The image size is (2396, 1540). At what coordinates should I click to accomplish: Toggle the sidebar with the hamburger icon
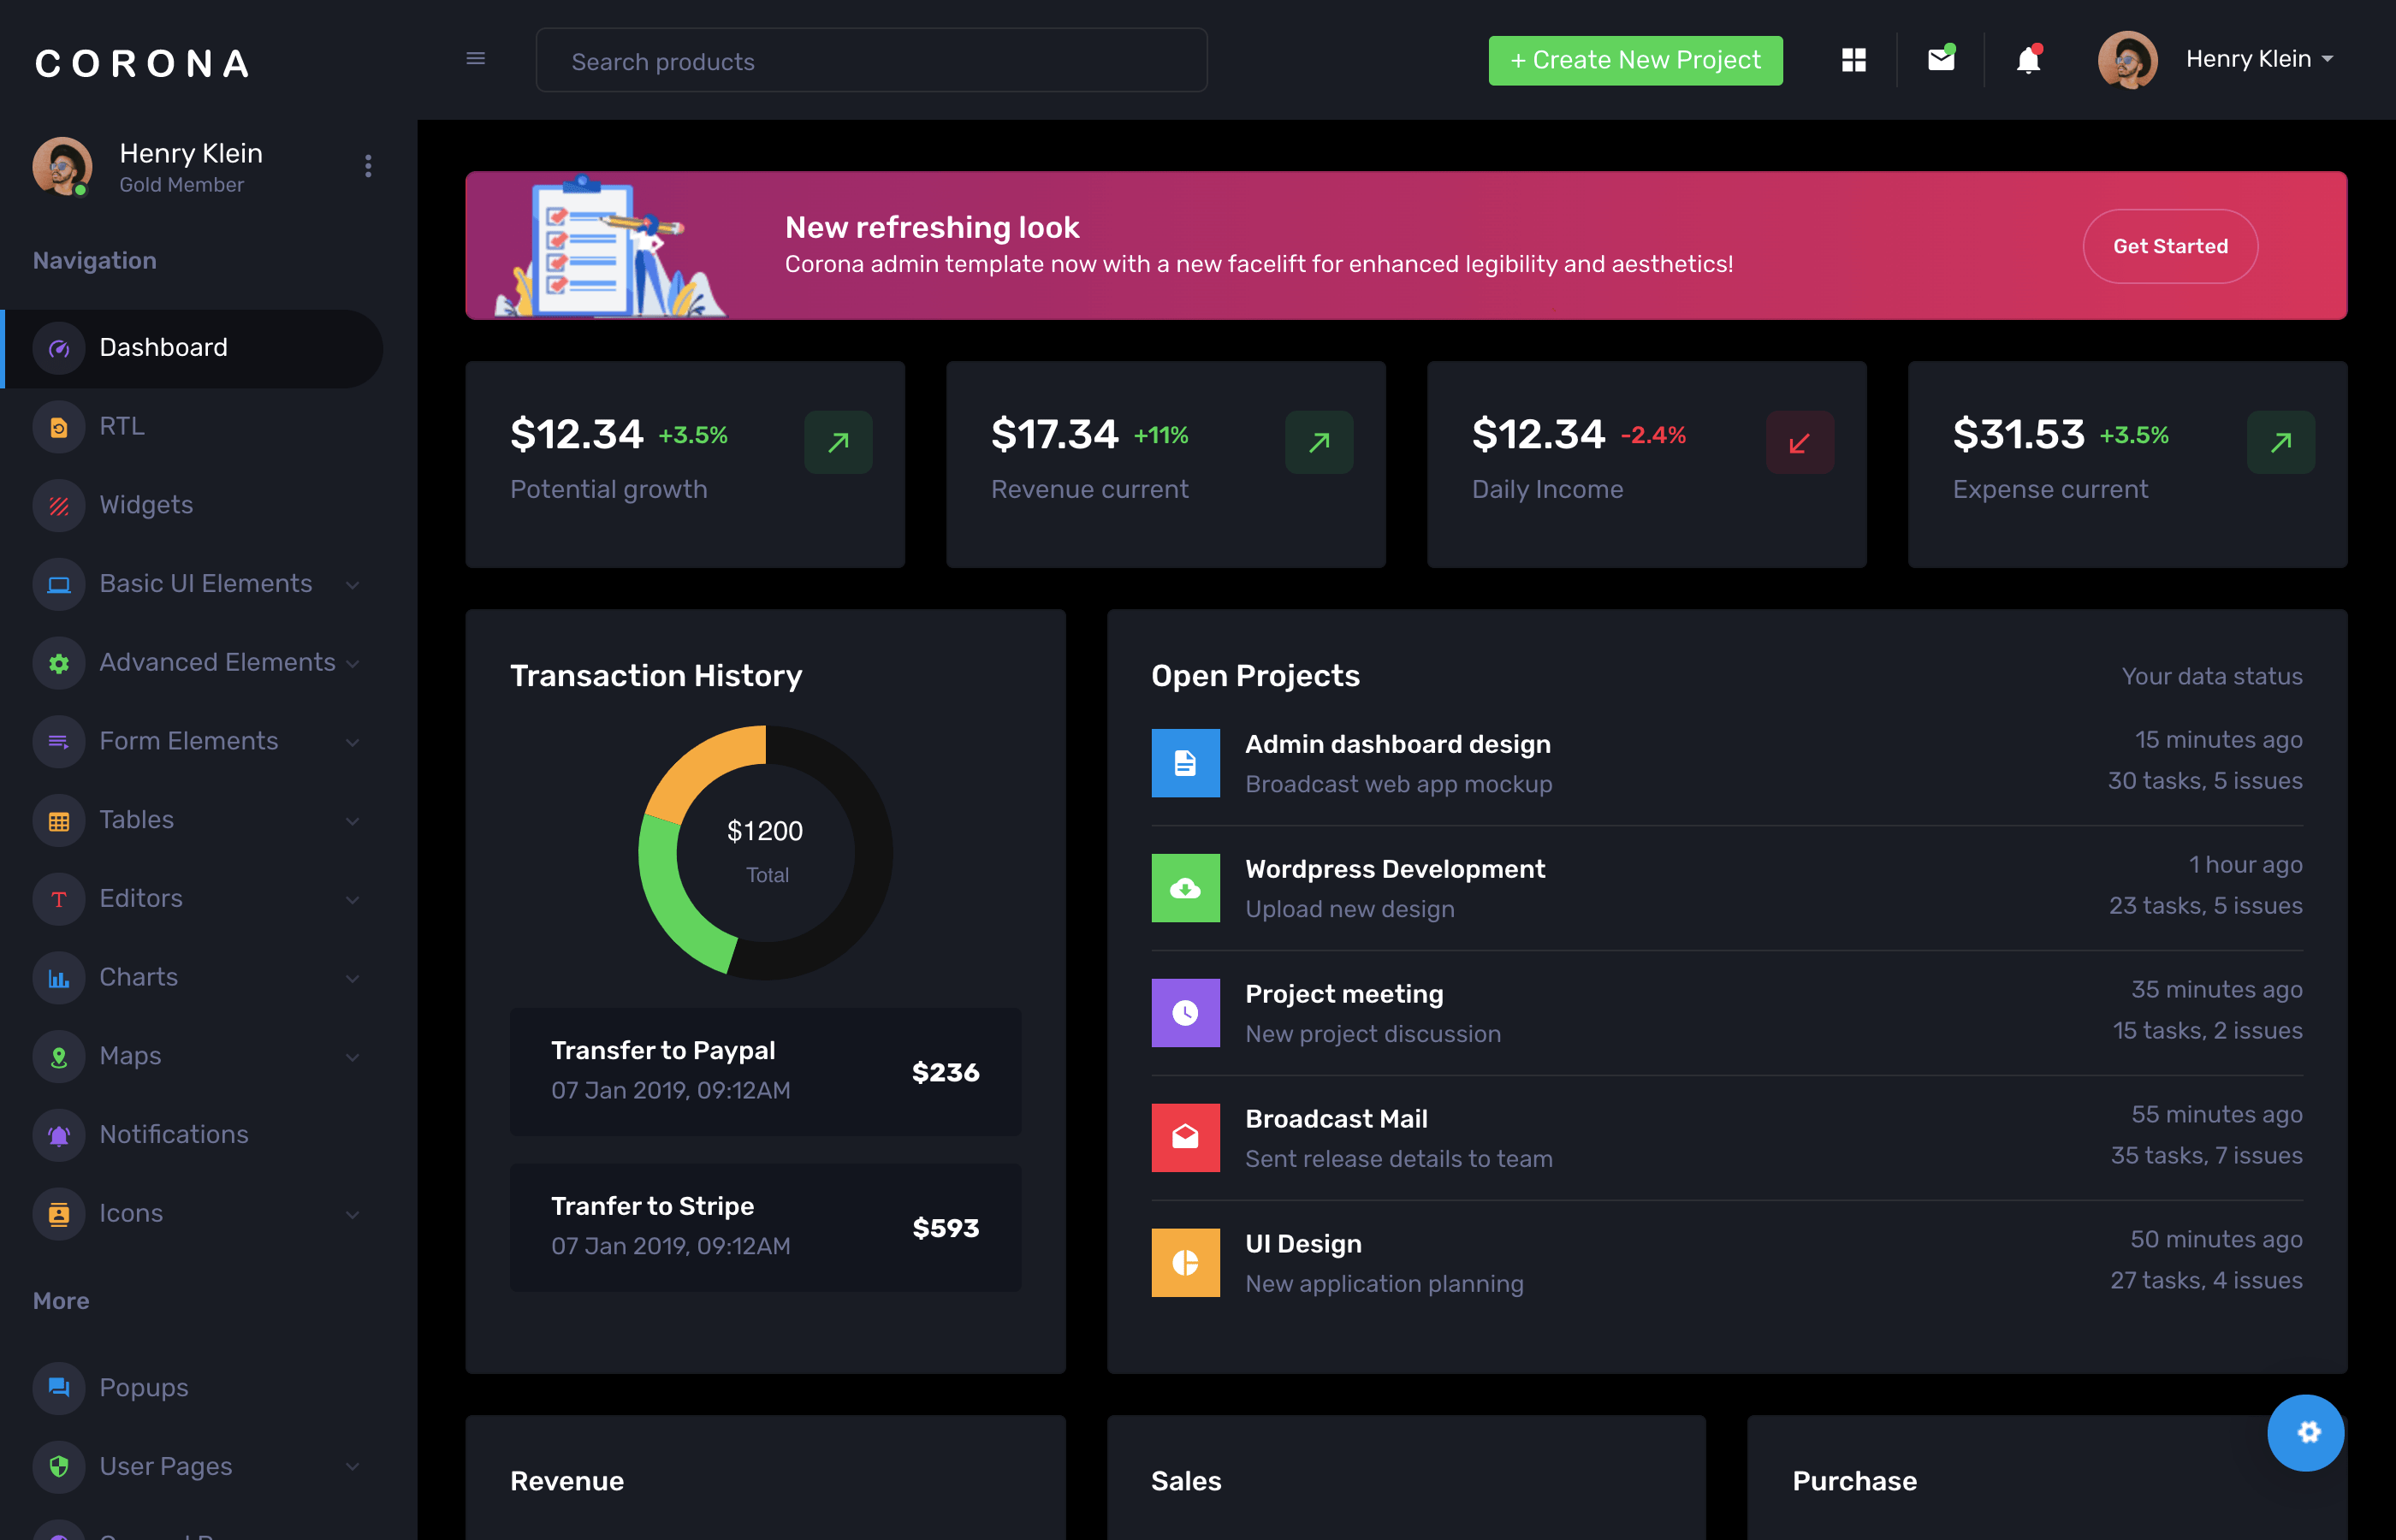click(476, 58)
